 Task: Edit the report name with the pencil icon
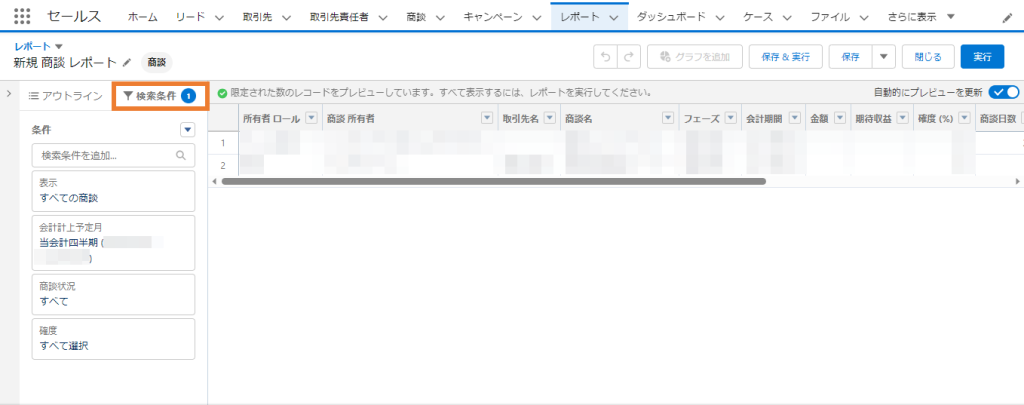(127, 63)
